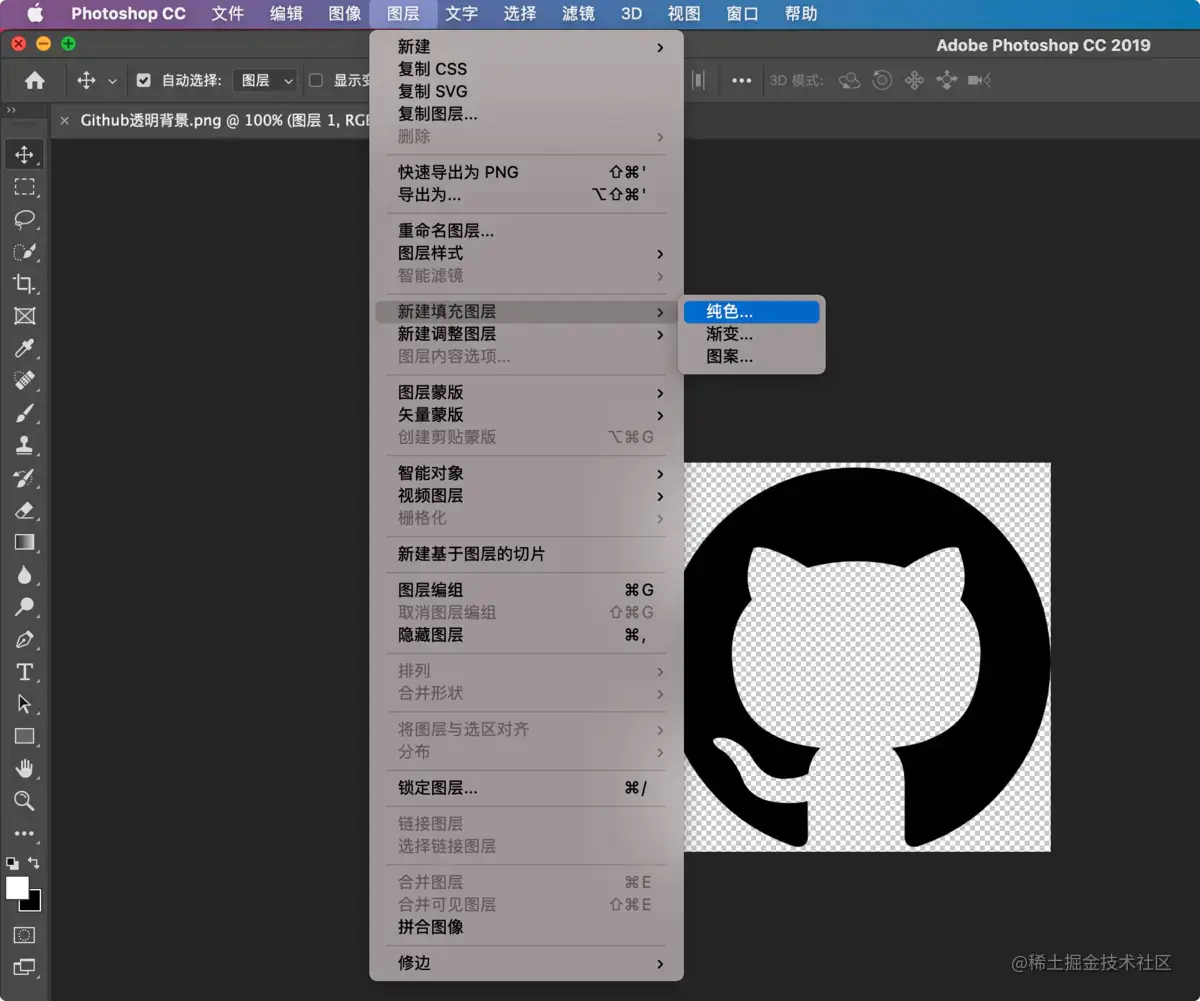Viewport: 1200px width, 1001px height.
Task: Choose 图案... from the submenu
Action: coord(751,356)
